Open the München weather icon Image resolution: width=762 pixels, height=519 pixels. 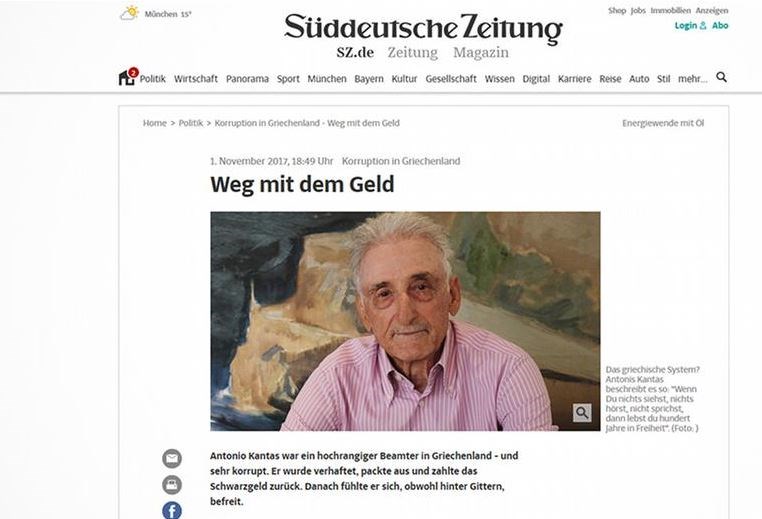coord(130,13)
